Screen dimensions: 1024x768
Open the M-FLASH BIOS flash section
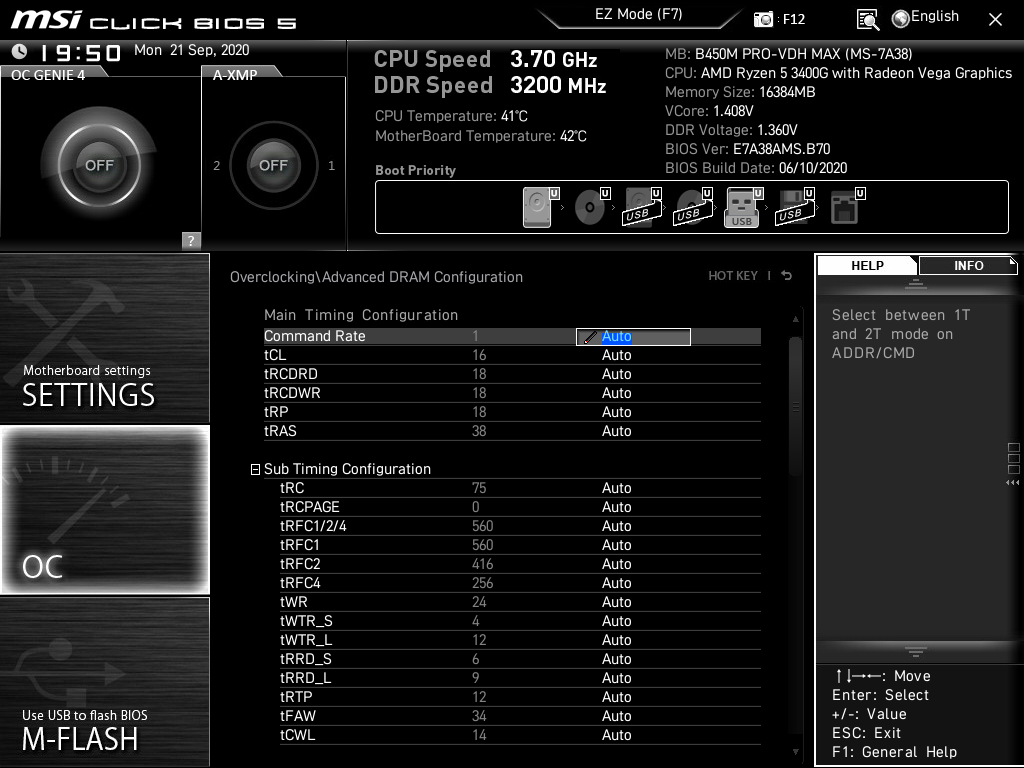104,682
